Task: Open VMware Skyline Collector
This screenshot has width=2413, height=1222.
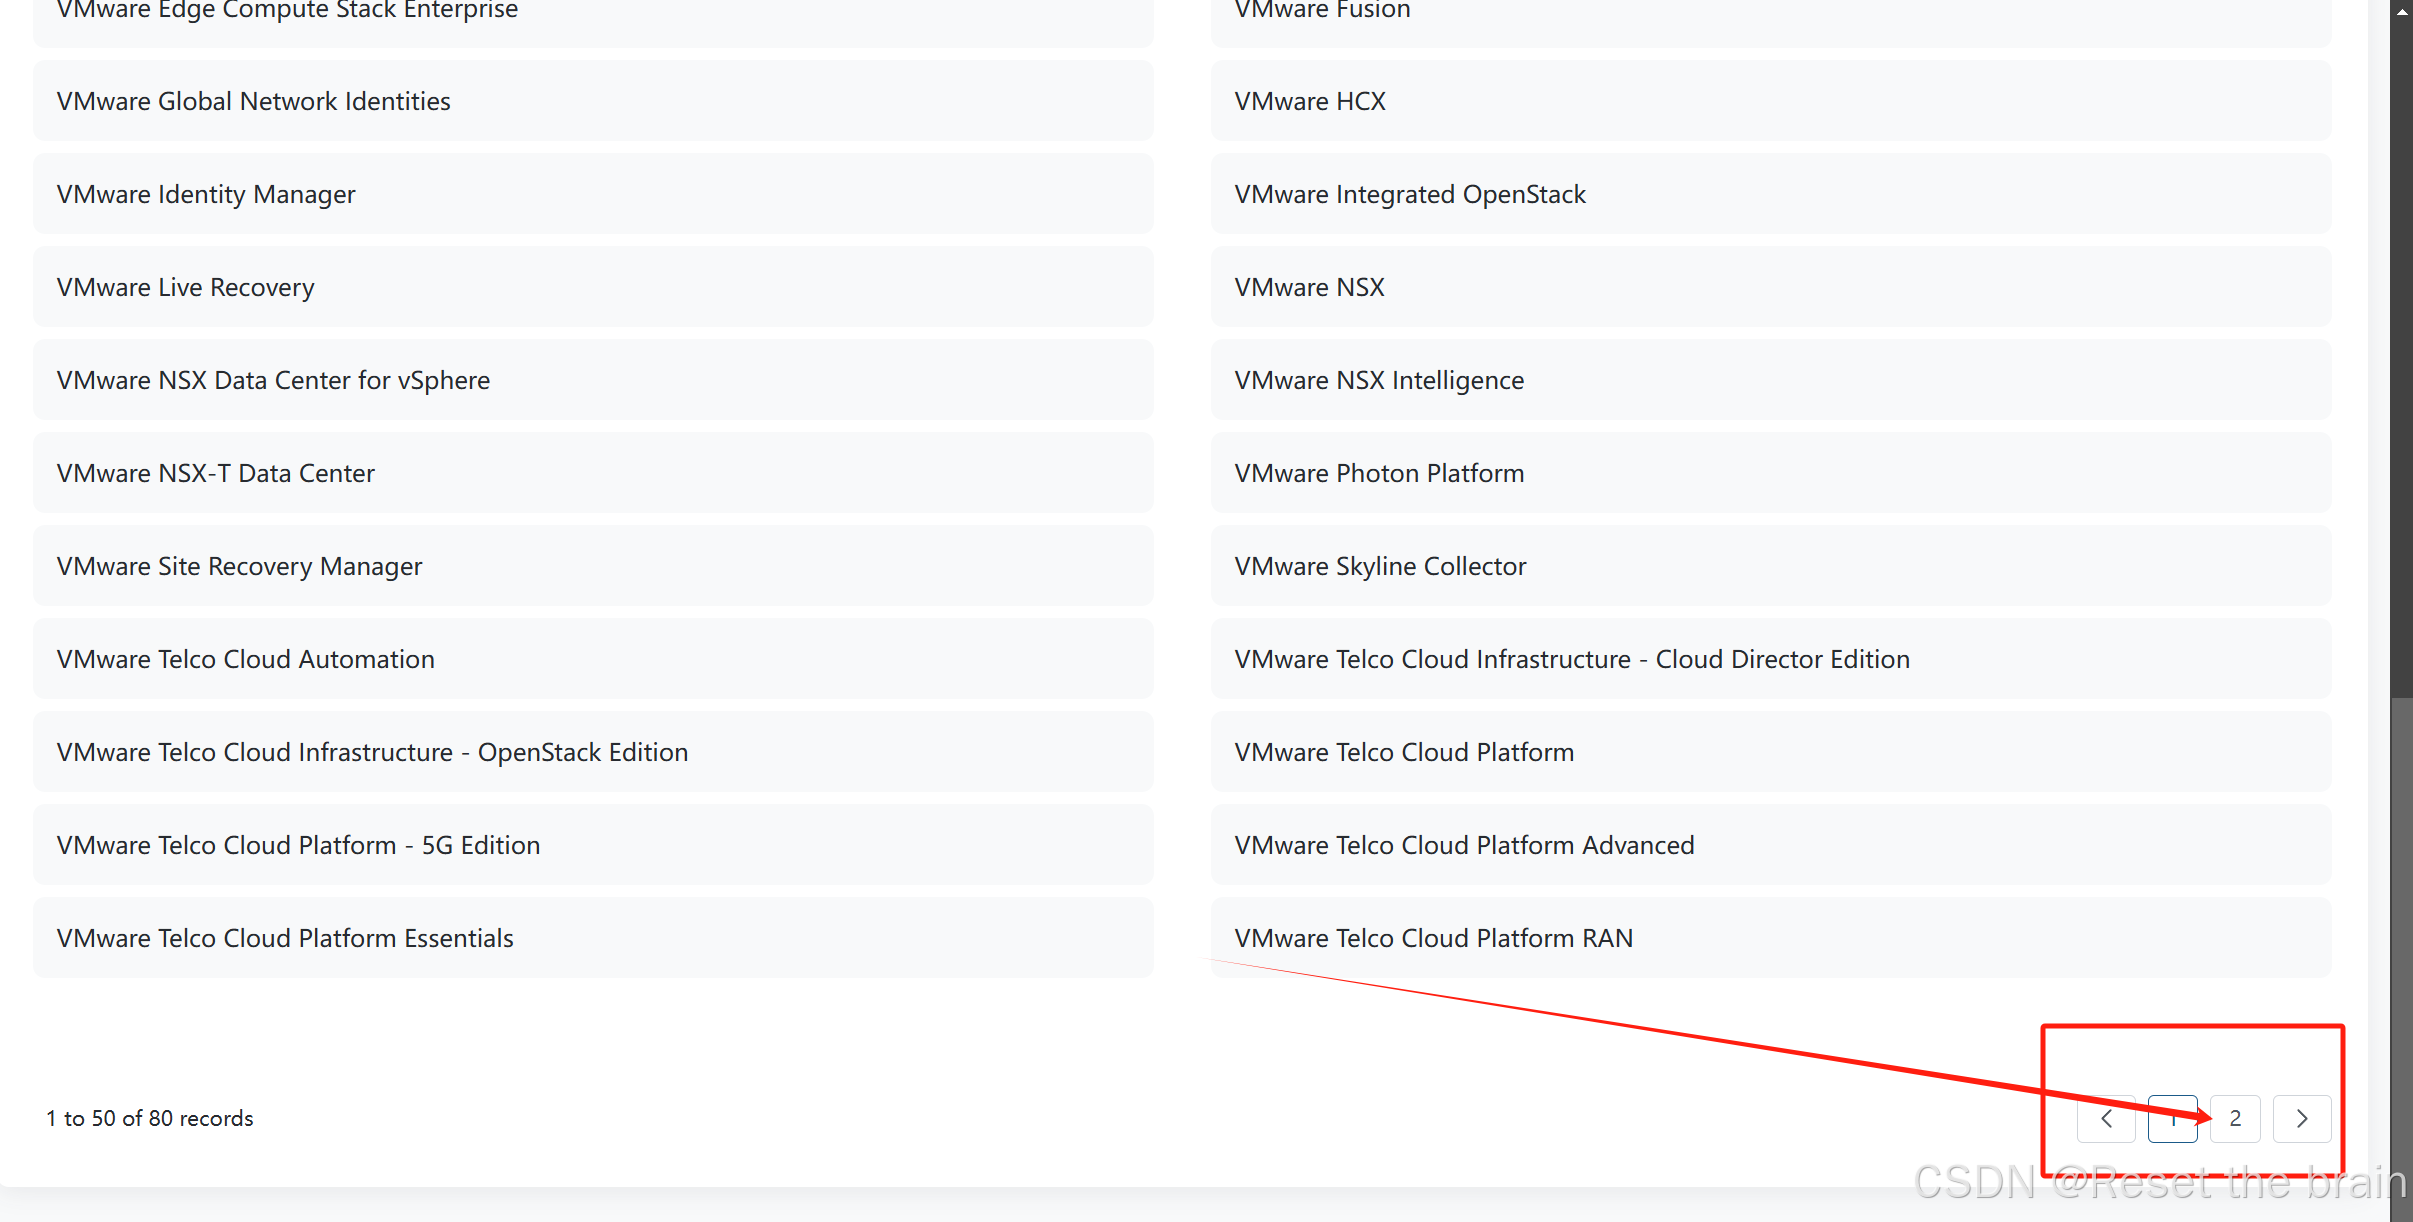Action: pos(1380,566)
